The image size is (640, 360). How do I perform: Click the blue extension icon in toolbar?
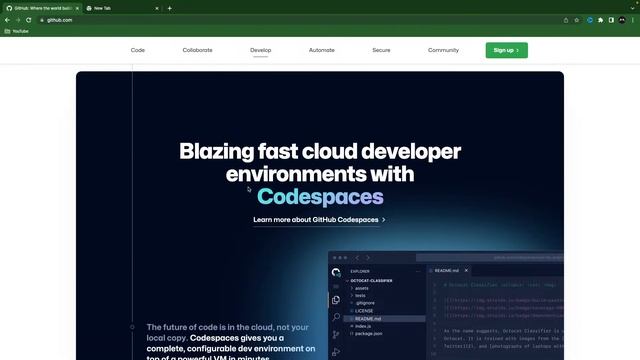(x=590, y=20)
